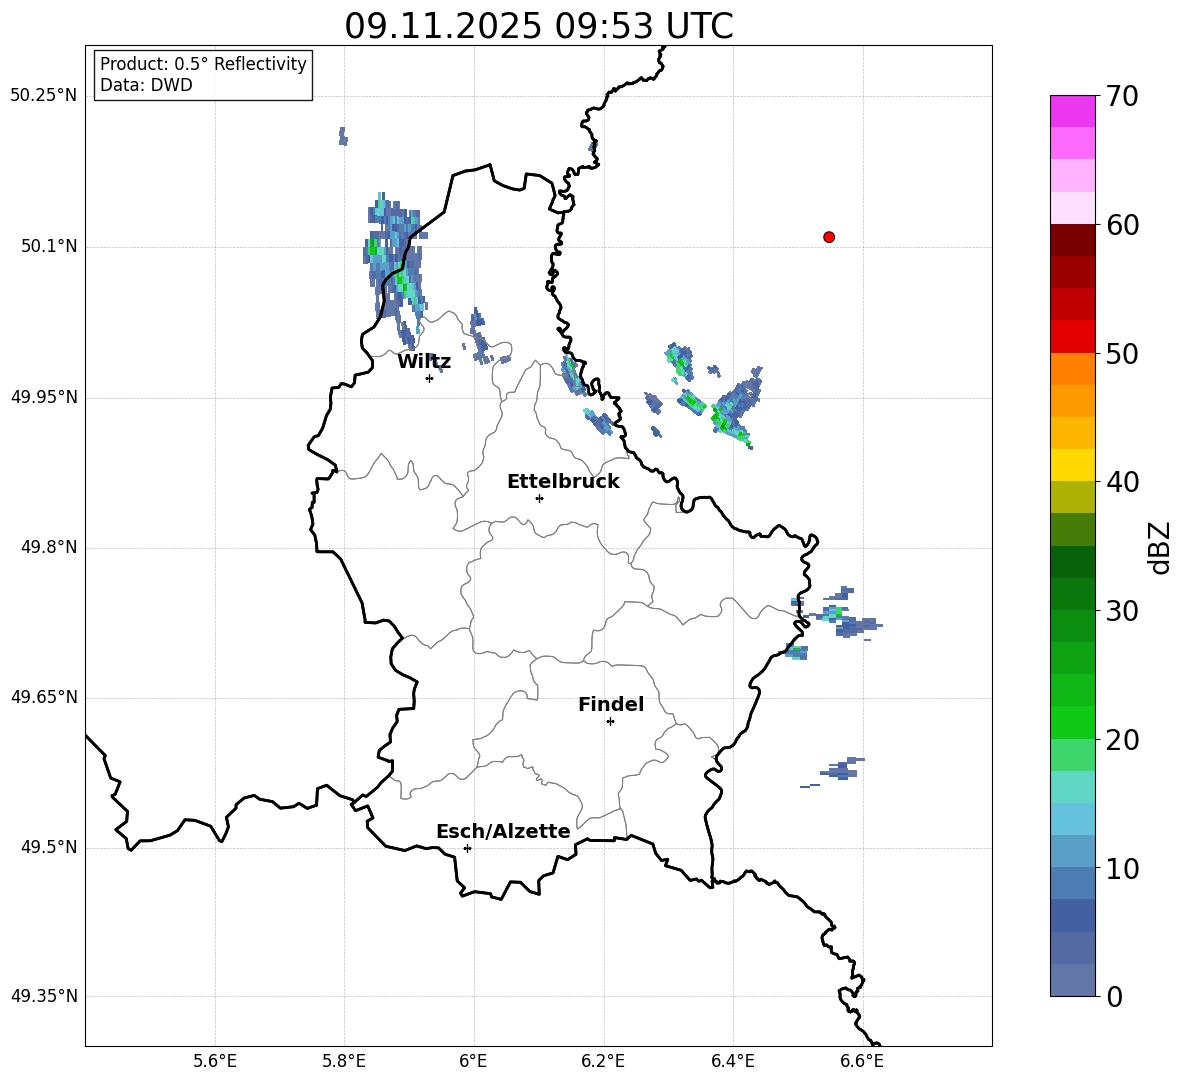Click the Findel station cross marker
This screenshot has width=1184, height=1081.
click(x=610, y=722)
